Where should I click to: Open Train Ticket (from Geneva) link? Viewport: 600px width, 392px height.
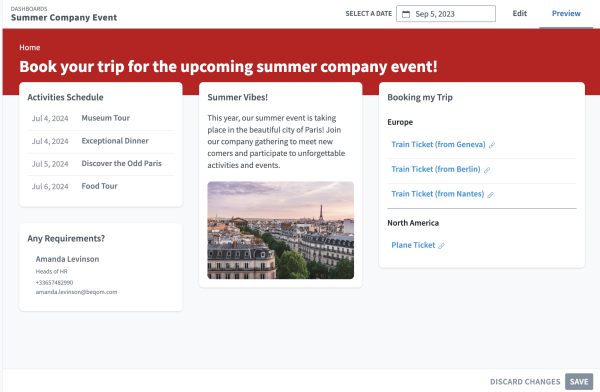point(438,144)
